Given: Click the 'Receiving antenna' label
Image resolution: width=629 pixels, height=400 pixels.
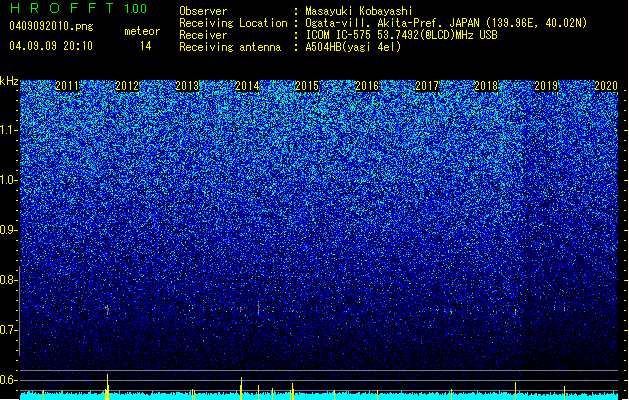Looking at the screenshot, I should (230, 47).
